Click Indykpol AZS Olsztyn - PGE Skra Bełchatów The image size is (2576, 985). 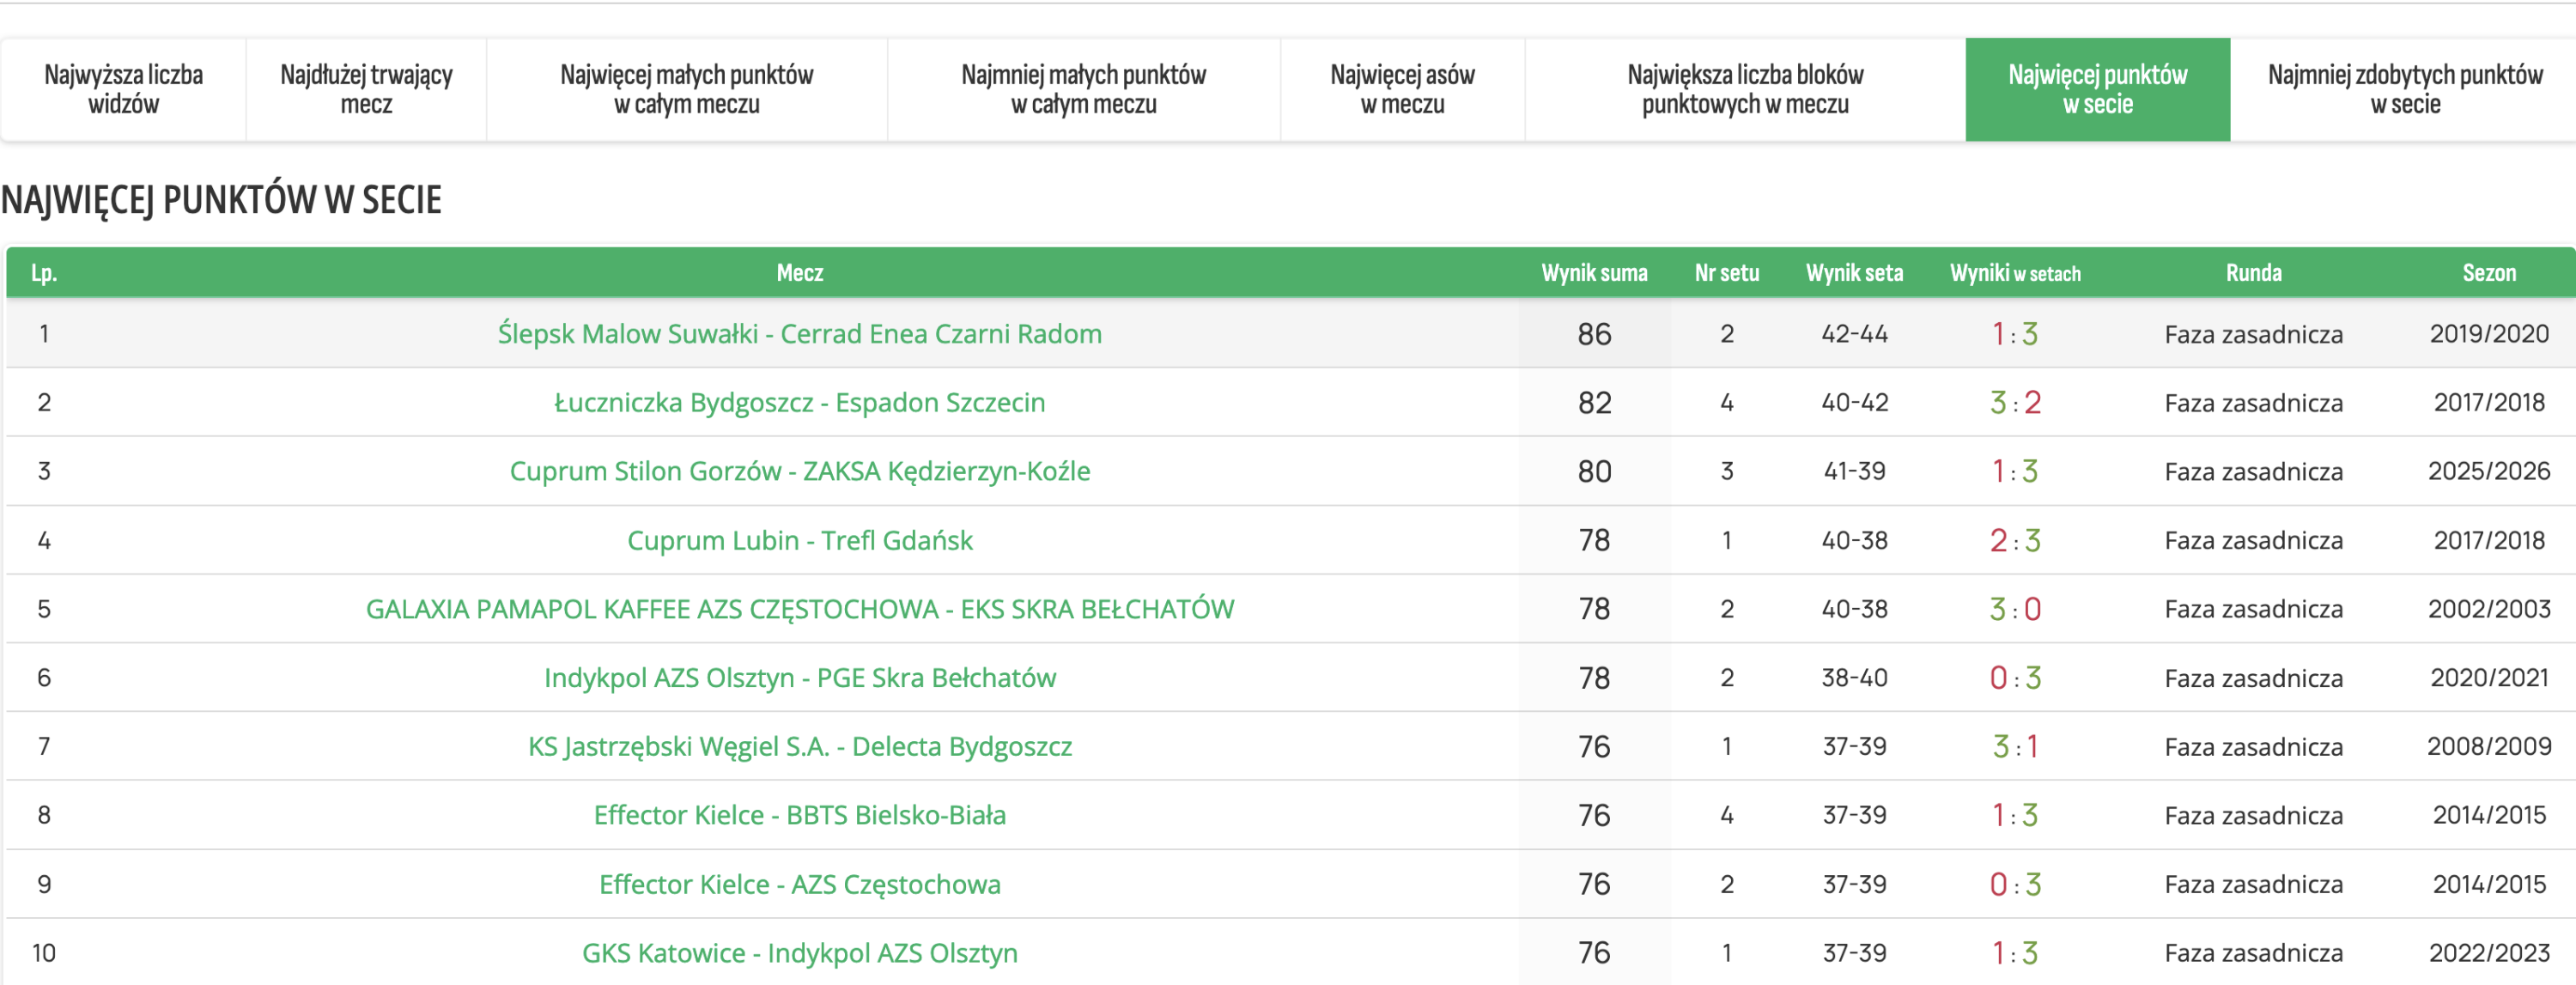coord(799,678)
